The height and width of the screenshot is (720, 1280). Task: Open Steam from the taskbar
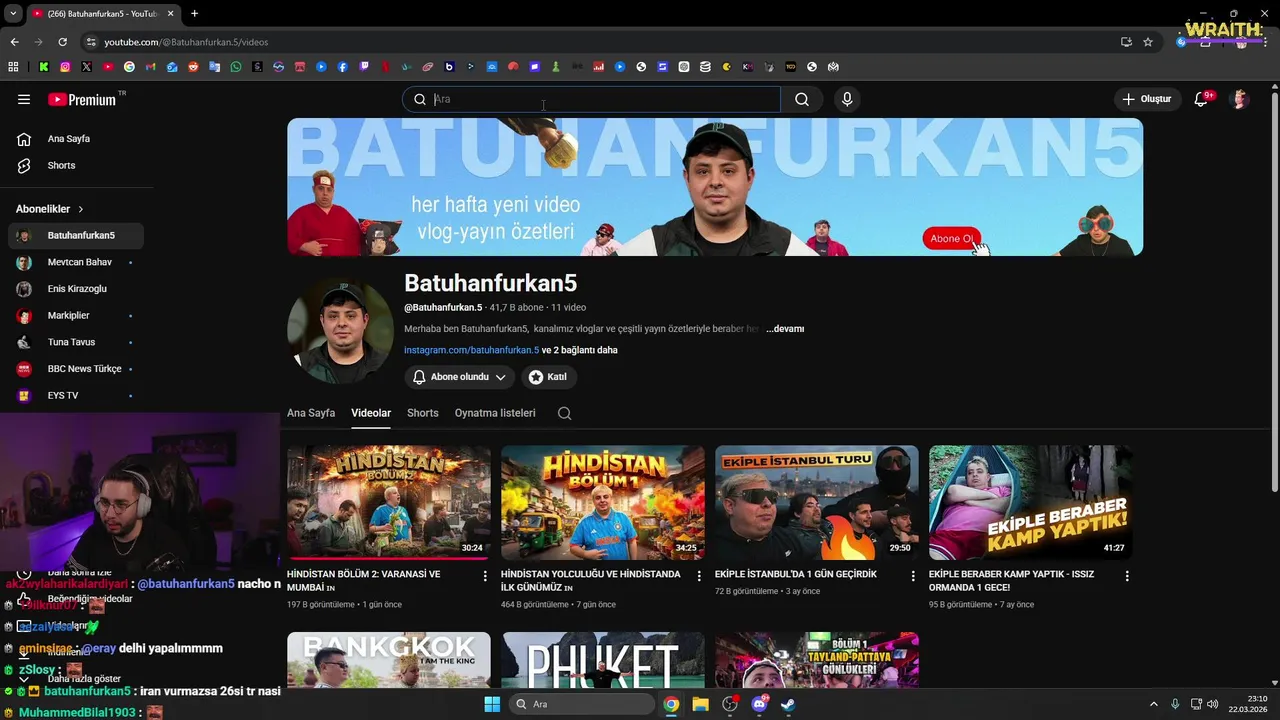(x=788, y=704)
